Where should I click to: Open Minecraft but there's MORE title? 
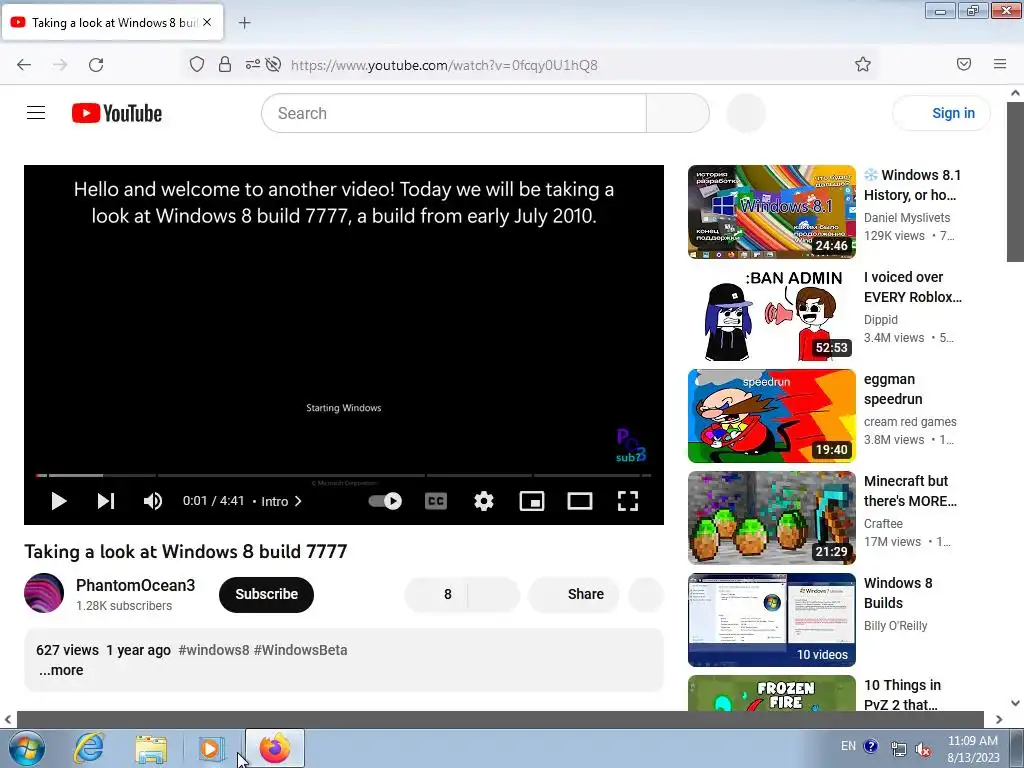(x=910, y=490)
